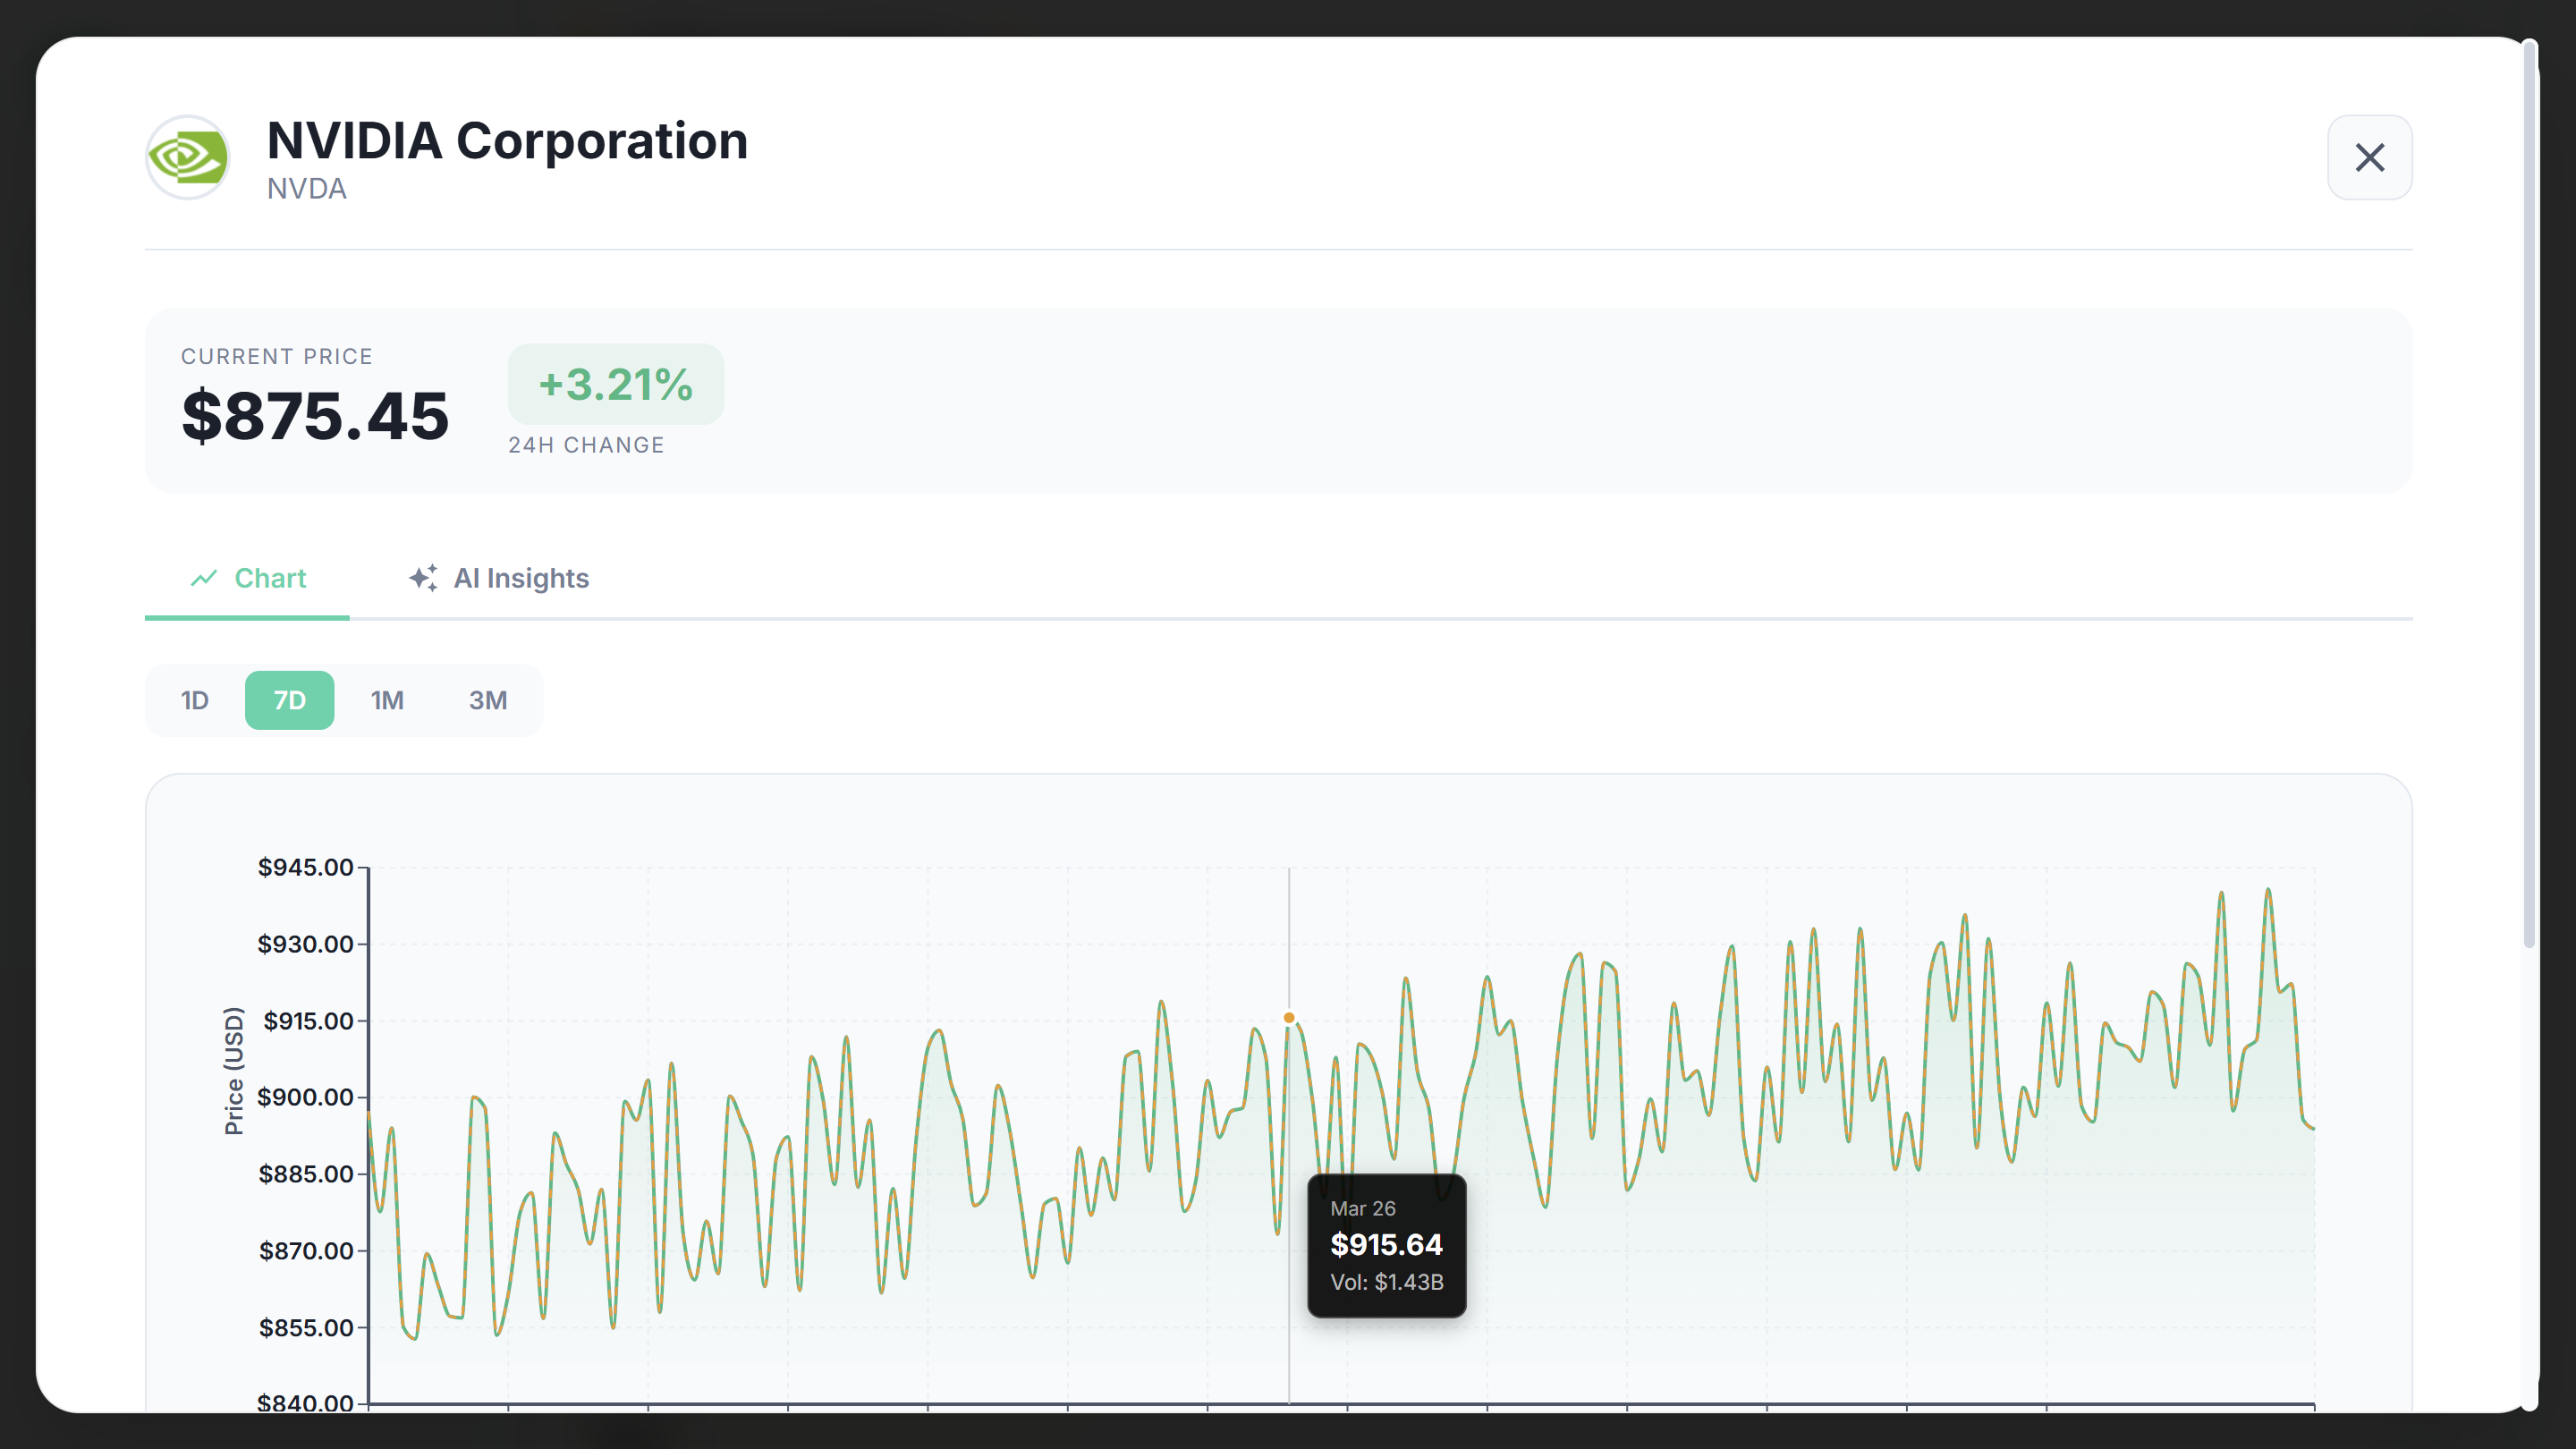Click the sparkle icon beside AI Insights
Screen dimensions: 2576x1449
pos(423,578)
